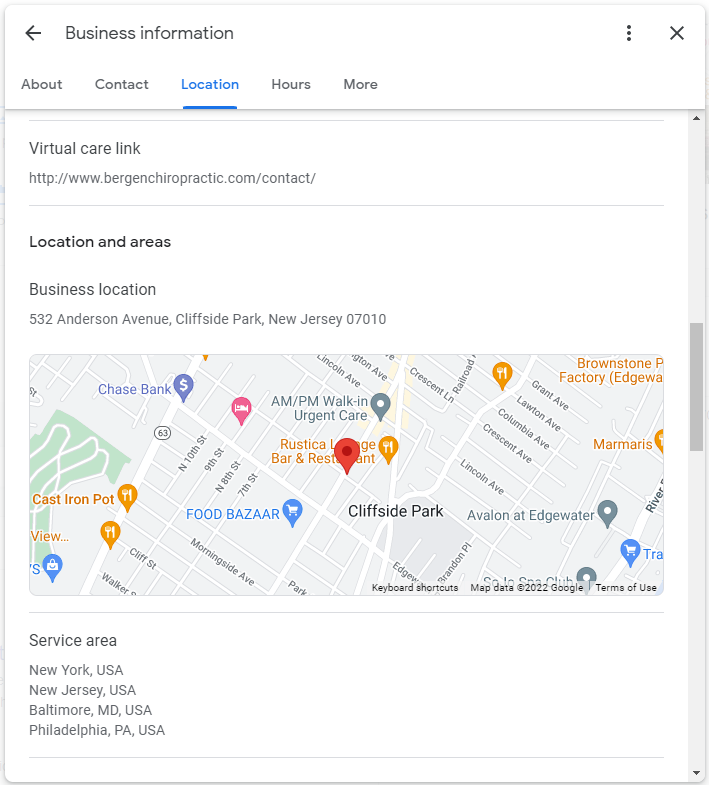This screenshot has height=785, width=709.
Task: Click the Philadelphia, PA, USA service area
Action: (97, 730)
